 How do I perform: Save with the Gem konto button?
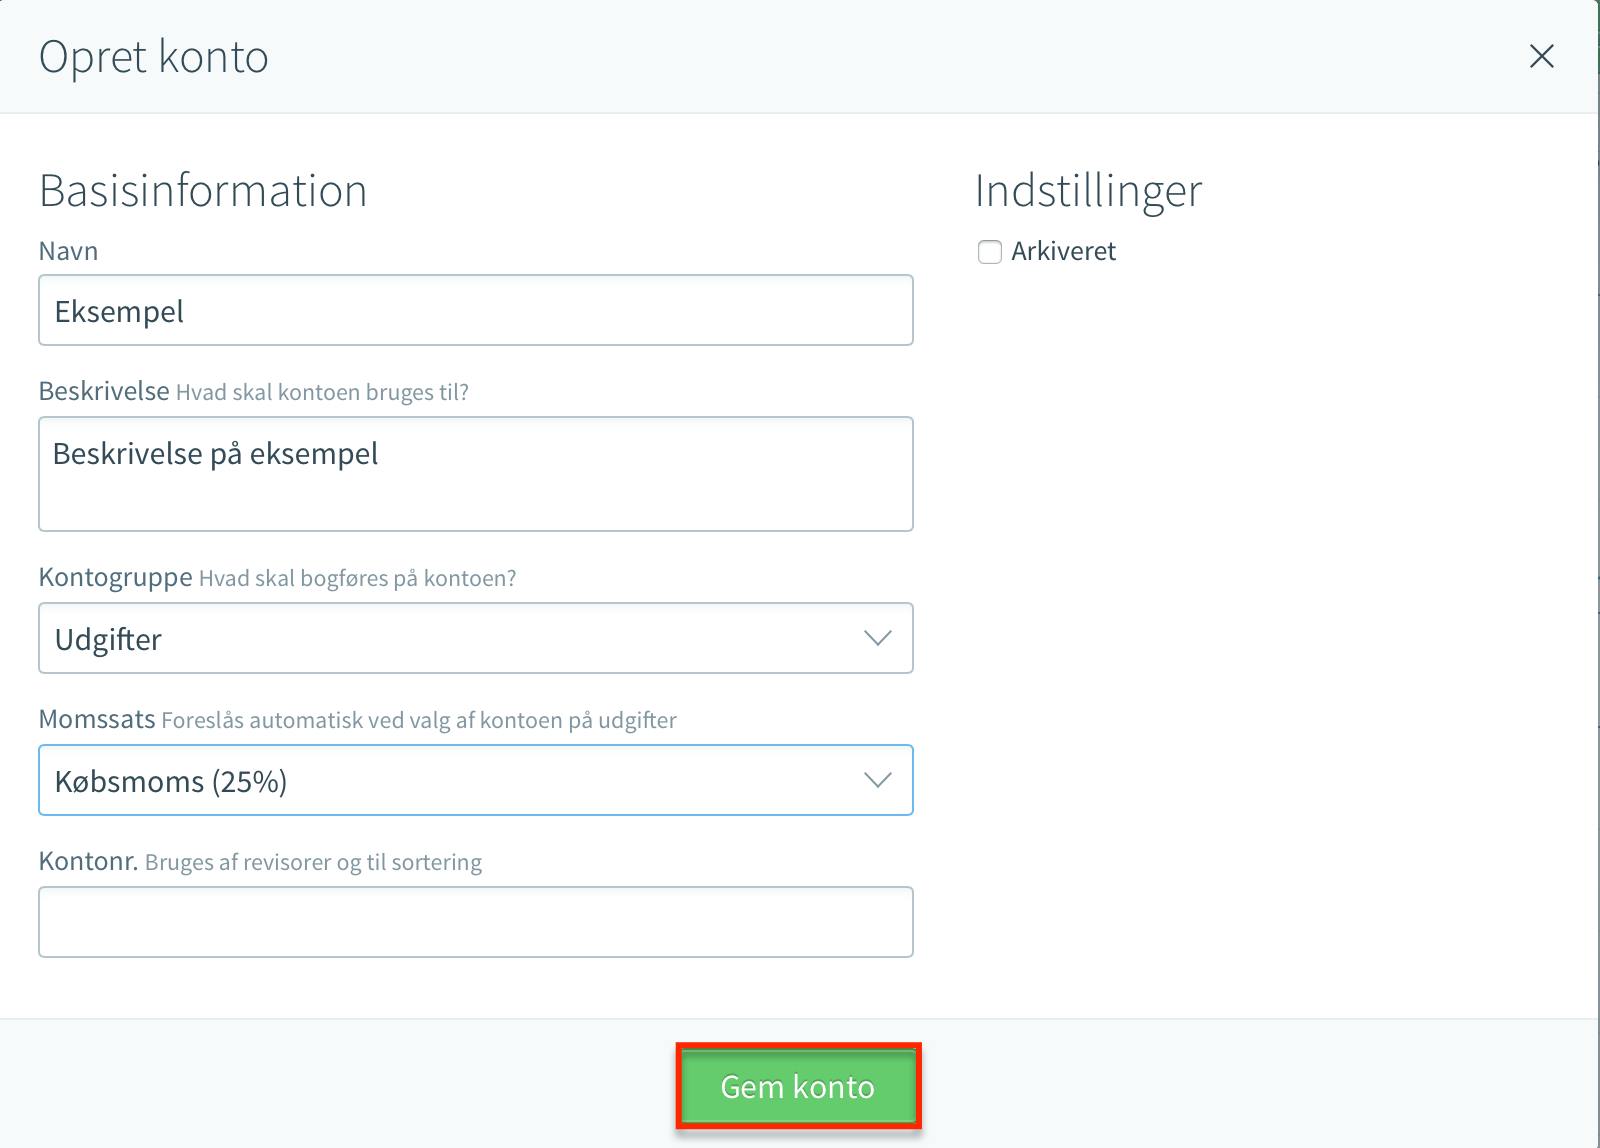click(798, 1086)
